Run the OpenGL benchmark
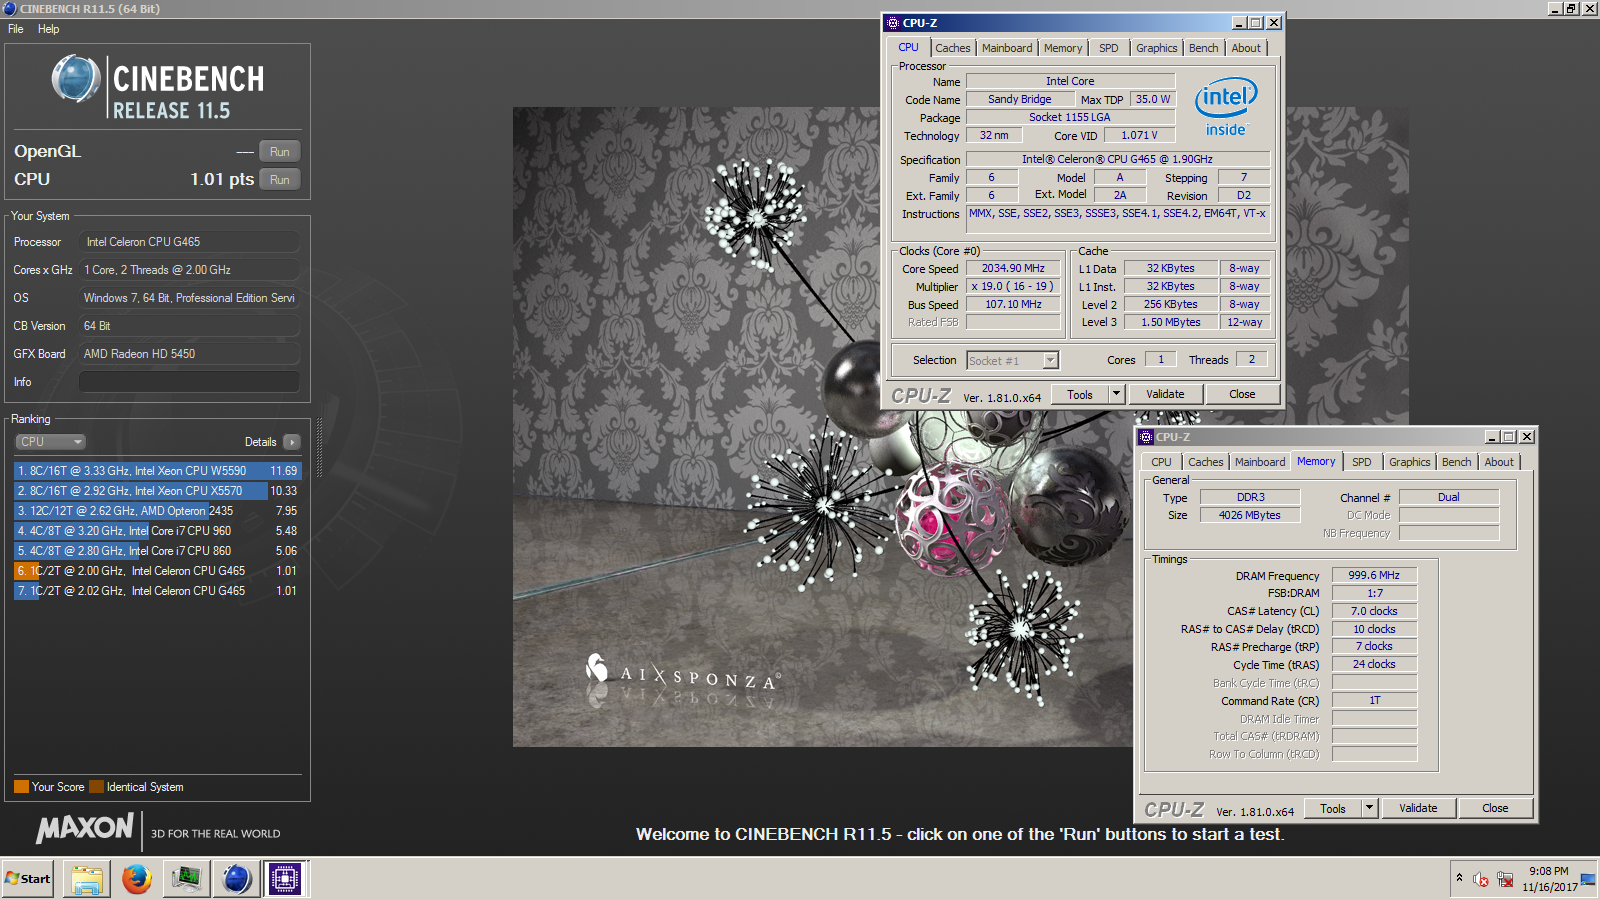 [280, 152]
